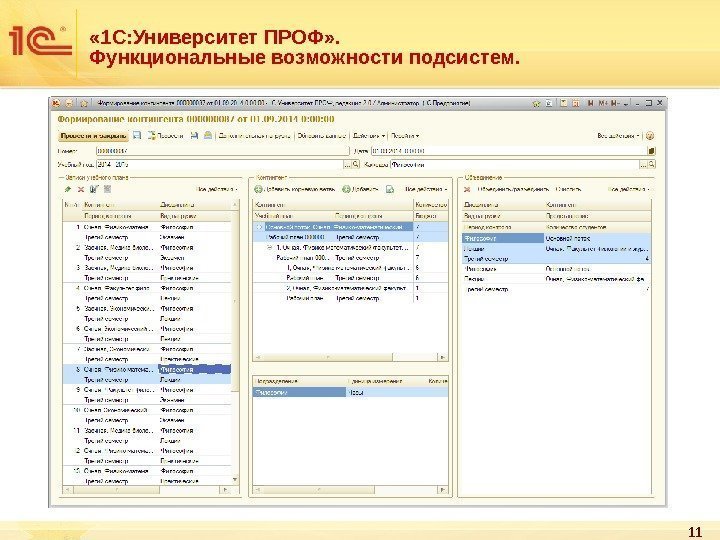Click Количество column header in Контингент table
720x540 pixels.
pyautogui.click(x=431, y=205)
